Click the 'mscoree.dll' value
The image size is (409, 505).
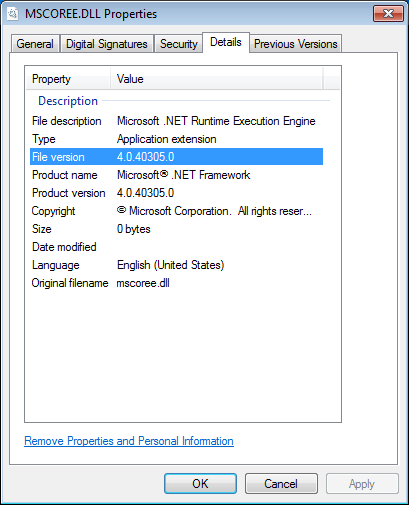[x=143, y=283]
